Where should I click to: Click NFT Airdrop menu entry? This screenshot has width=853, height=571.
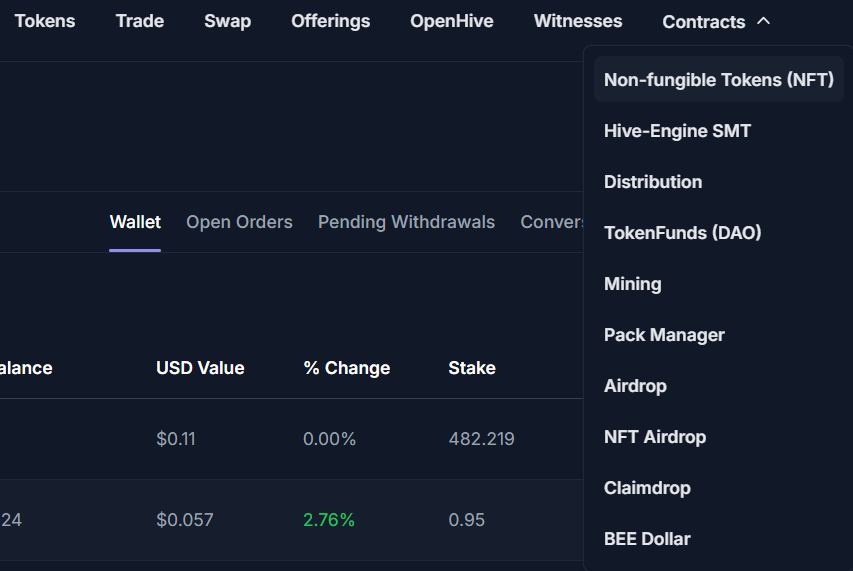(x=654, y=437)
